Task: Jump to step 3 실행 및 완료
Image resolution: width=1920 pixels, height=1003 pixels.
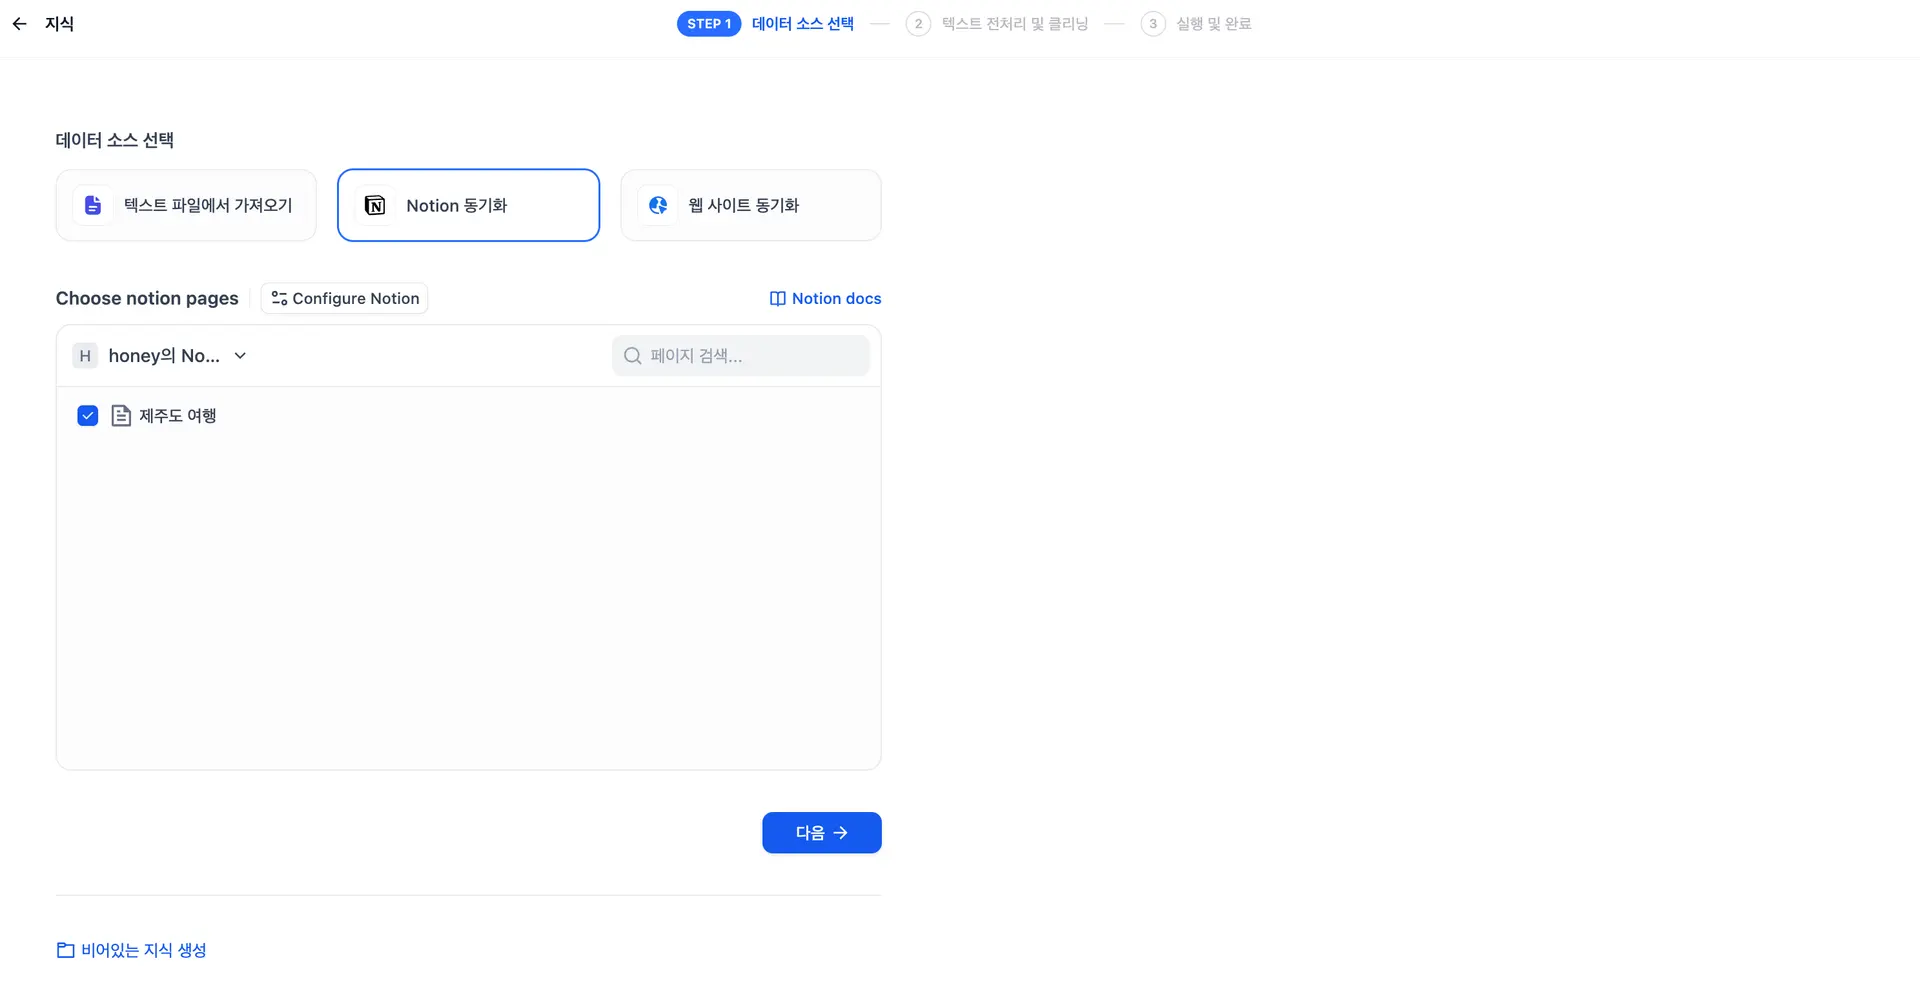Action: (x=1212, y=24)
